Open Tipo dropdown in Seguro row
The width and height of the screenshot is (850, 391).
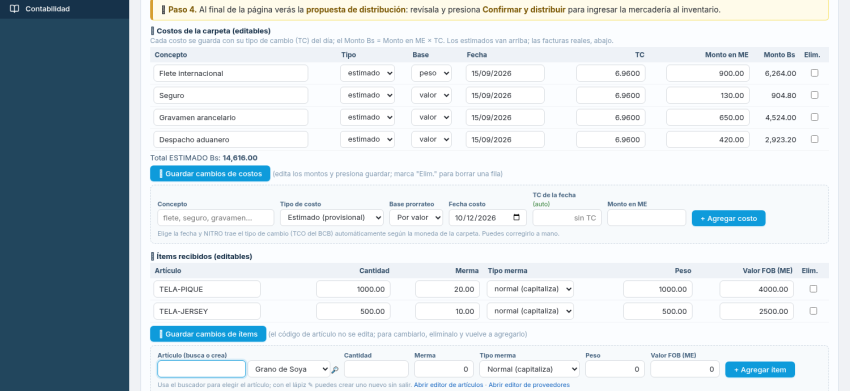pos(368,95)
